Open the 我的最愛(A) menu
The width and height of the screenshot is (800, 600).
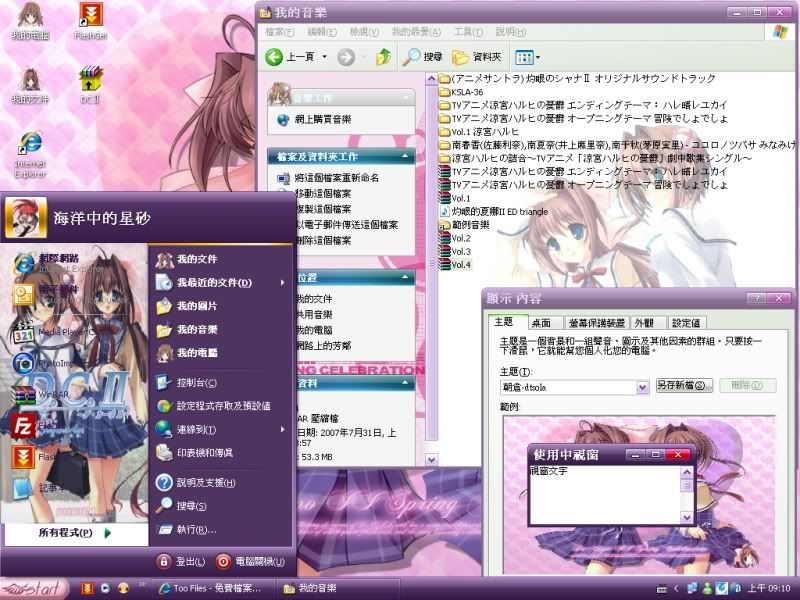[x=416, y=32]
